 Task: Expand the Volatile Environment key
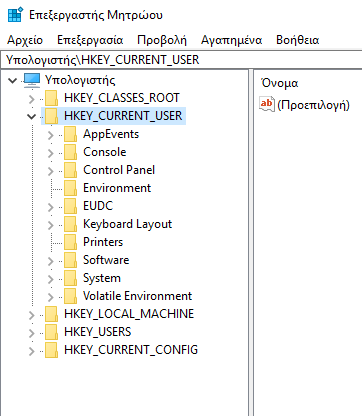(51, 297)
